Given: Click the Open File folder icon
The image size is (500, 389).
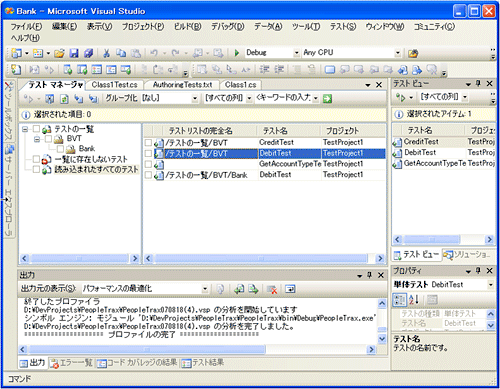Looking at the screenshot, I should (x=59, y=53).
